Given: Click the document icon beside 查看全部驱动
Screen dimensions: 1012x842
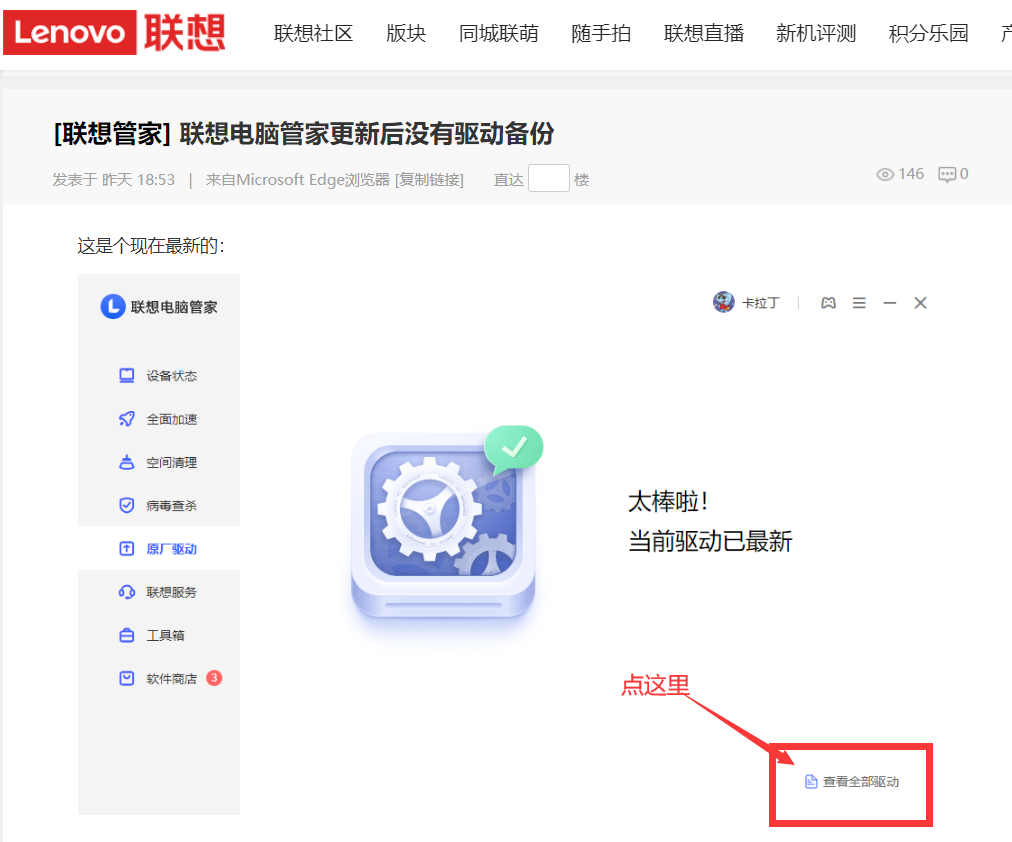Looking at the screenshot, I should tap(811, 781).
